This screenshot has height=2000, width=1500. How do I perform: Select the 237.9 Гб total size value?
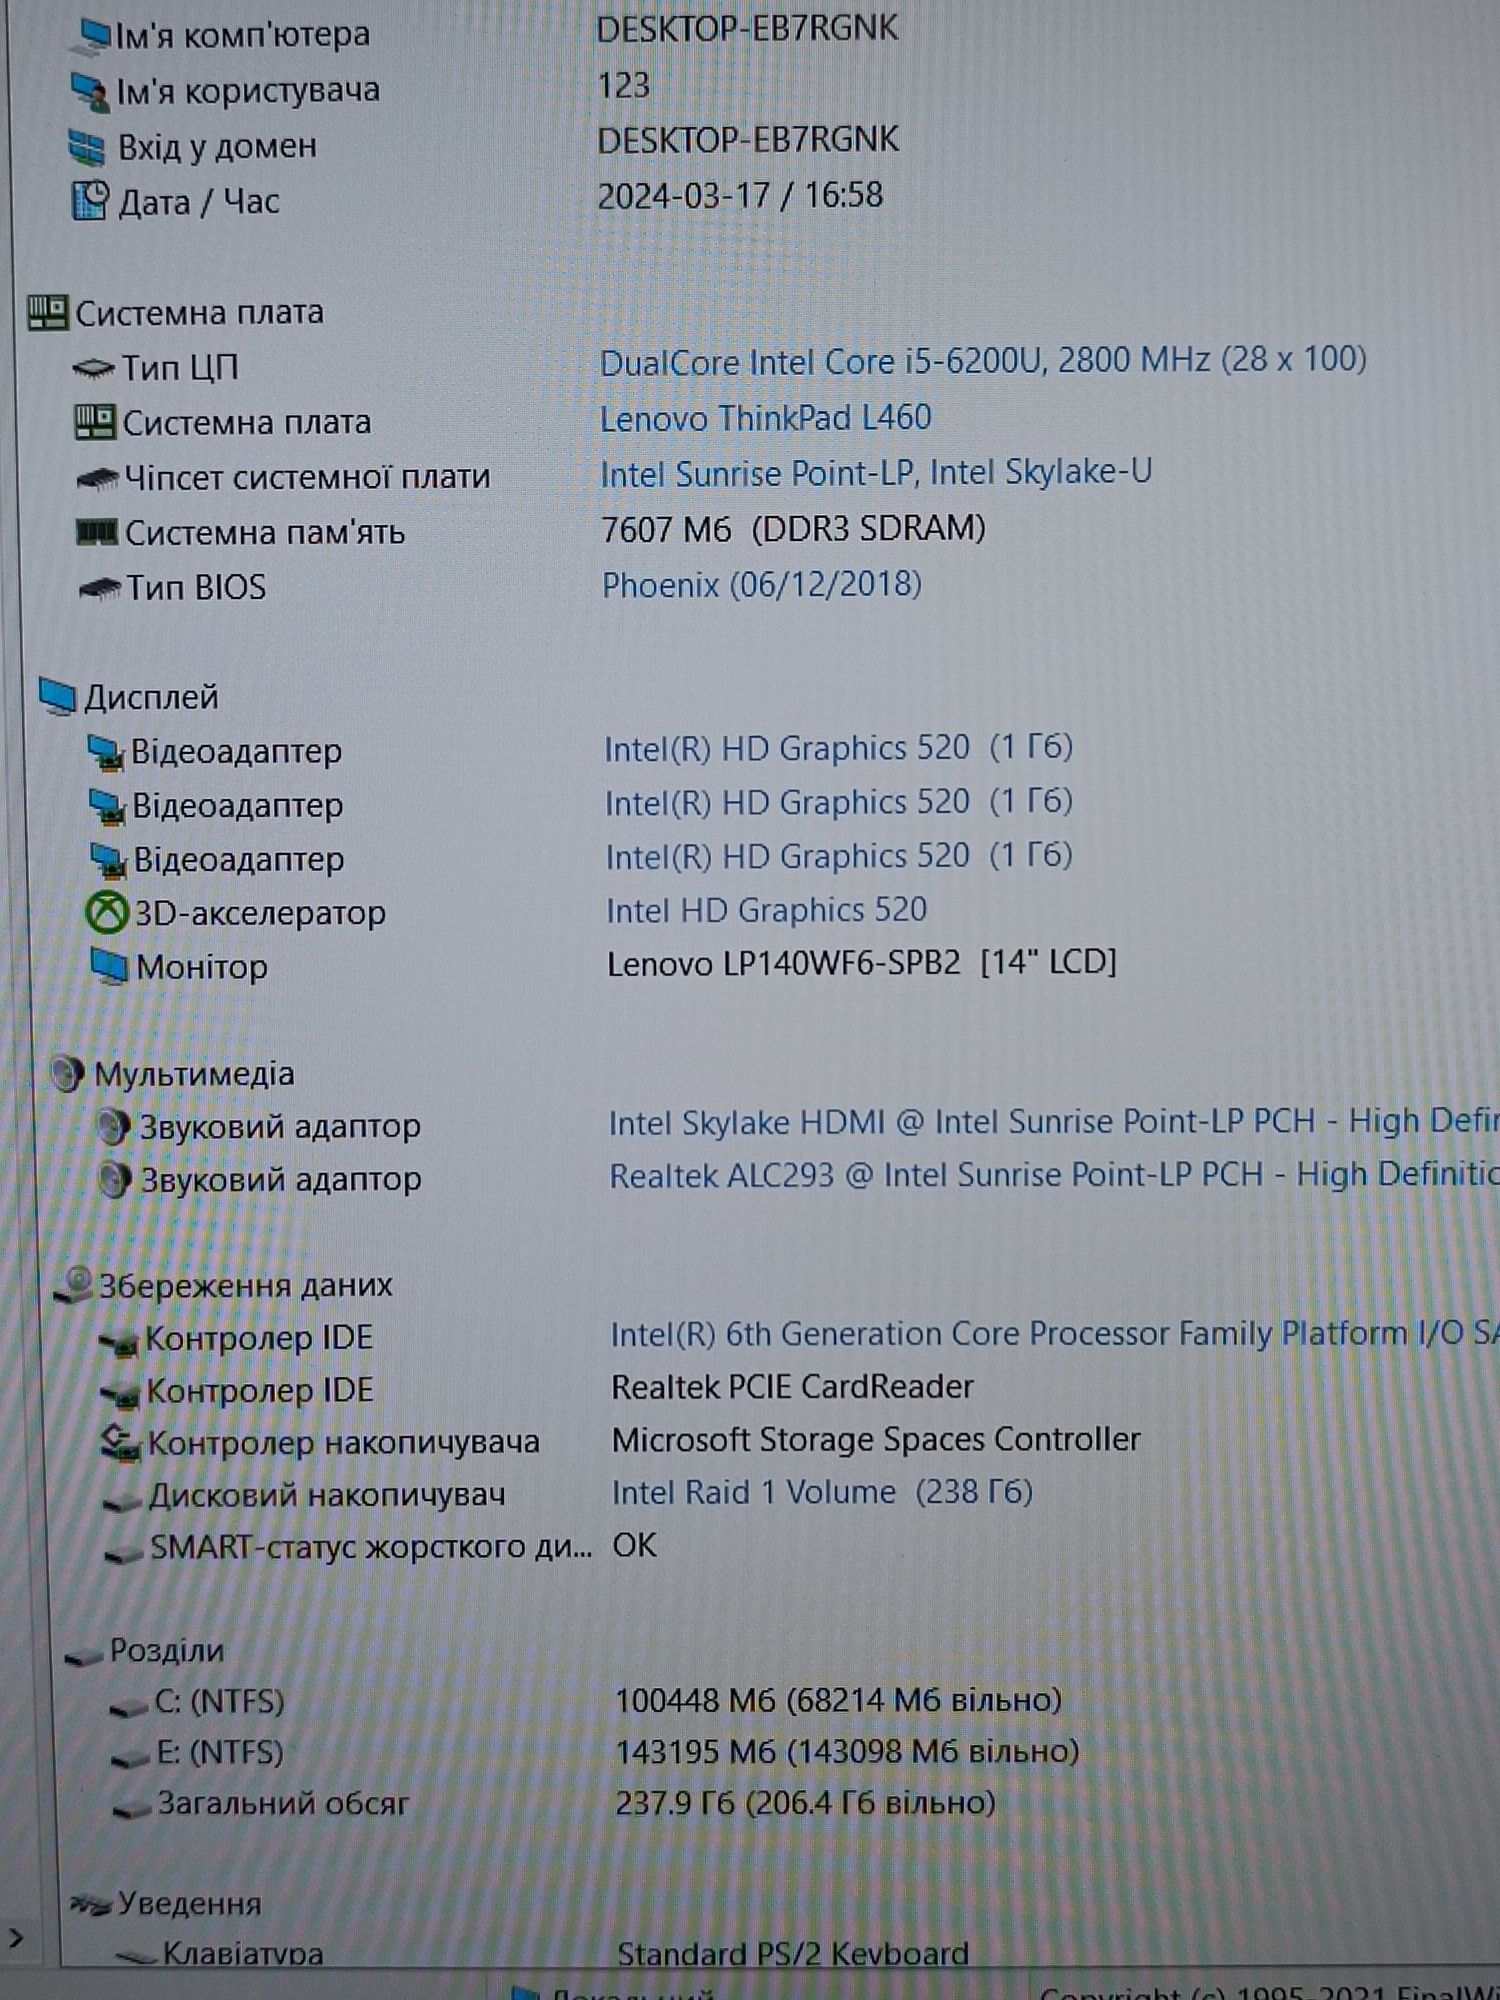pos(805,1803)
